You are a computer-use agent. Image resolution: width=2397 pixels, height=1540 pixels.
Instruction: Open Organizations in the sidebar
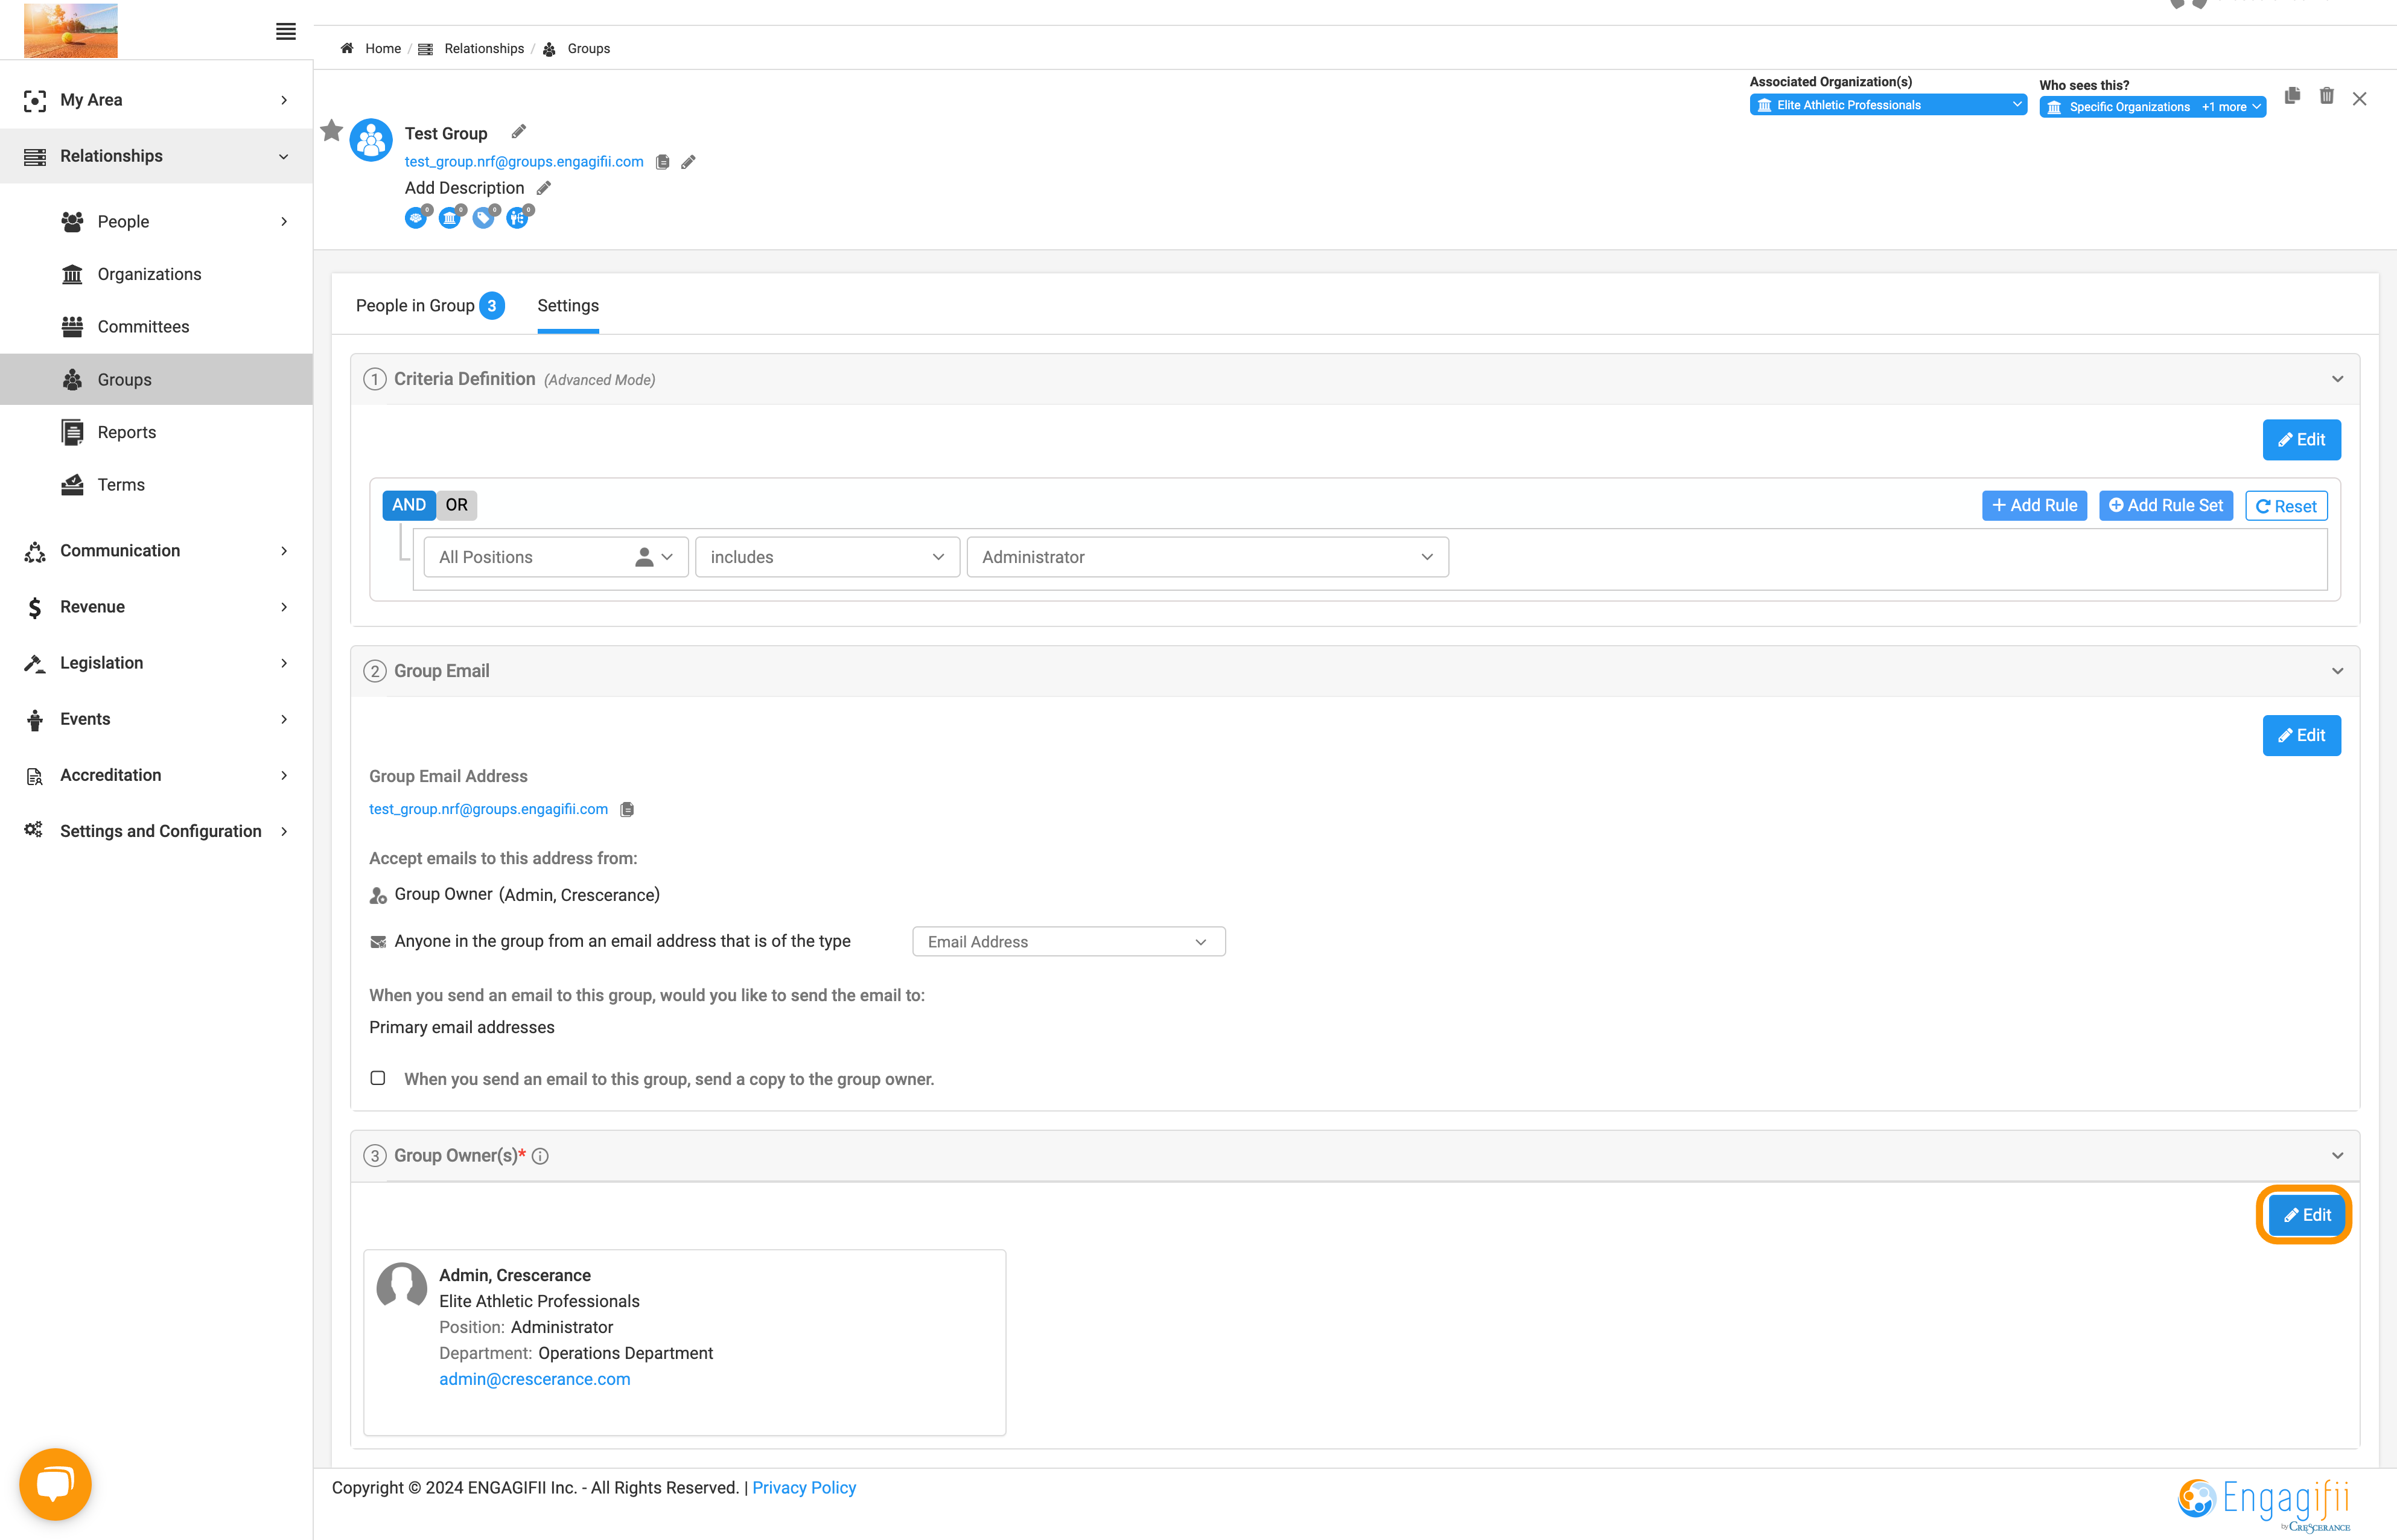coord(149,274)
